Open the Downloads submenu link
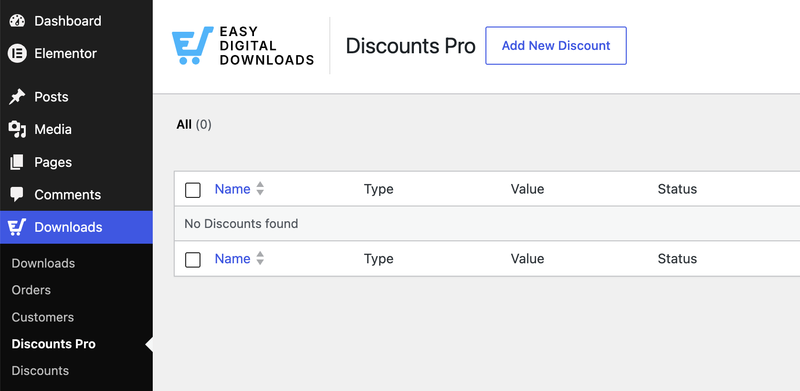The height and width of the screenshot is (391, 800). (x=43, y=263)
